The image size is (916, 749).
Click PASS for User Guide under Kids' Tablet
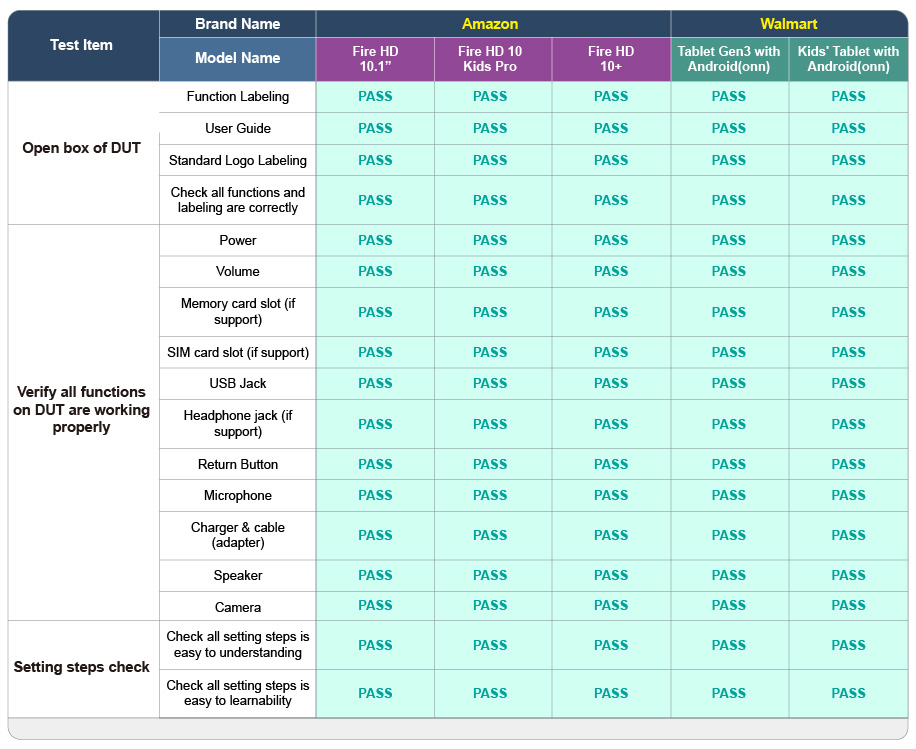[x=848, y=128]
